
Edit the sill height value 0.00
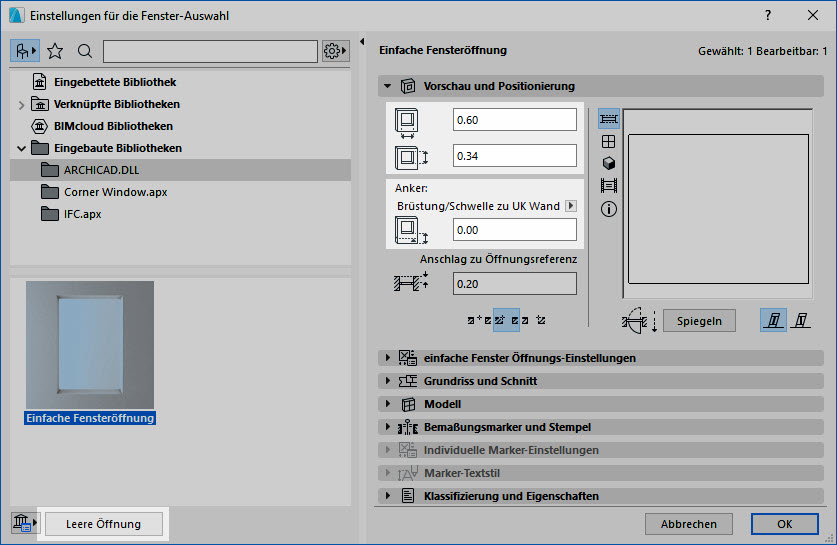pos(515,230)
